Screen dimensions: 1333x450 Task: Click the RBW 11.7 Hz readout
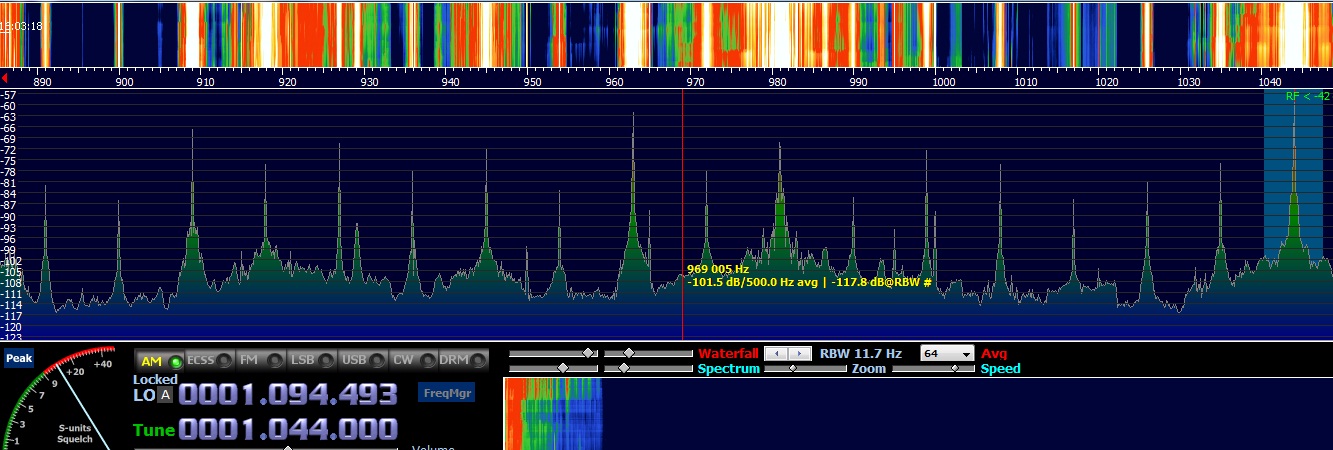pyautogui.click(x=861, y=354)
